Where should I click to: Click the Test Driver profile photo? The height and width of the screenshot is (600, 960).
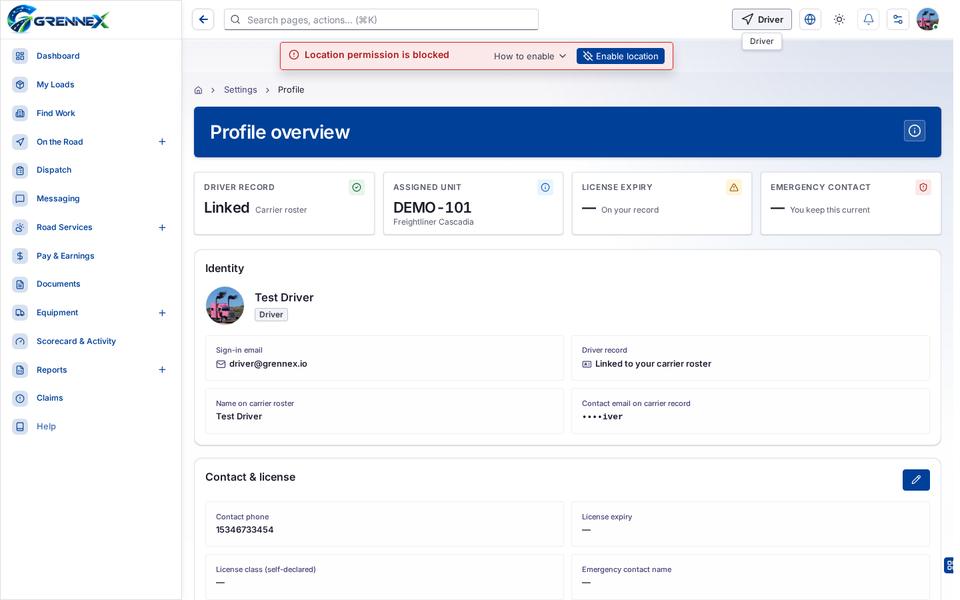pyautogui.click(x=225, y=306)
